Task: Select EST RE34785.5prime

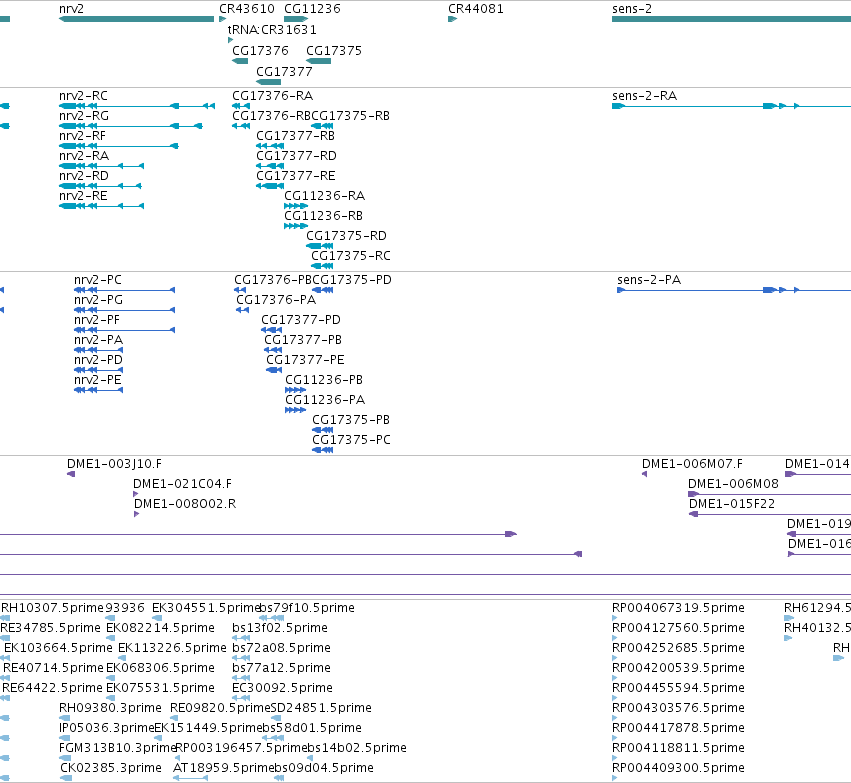Action: coord(50,628)
